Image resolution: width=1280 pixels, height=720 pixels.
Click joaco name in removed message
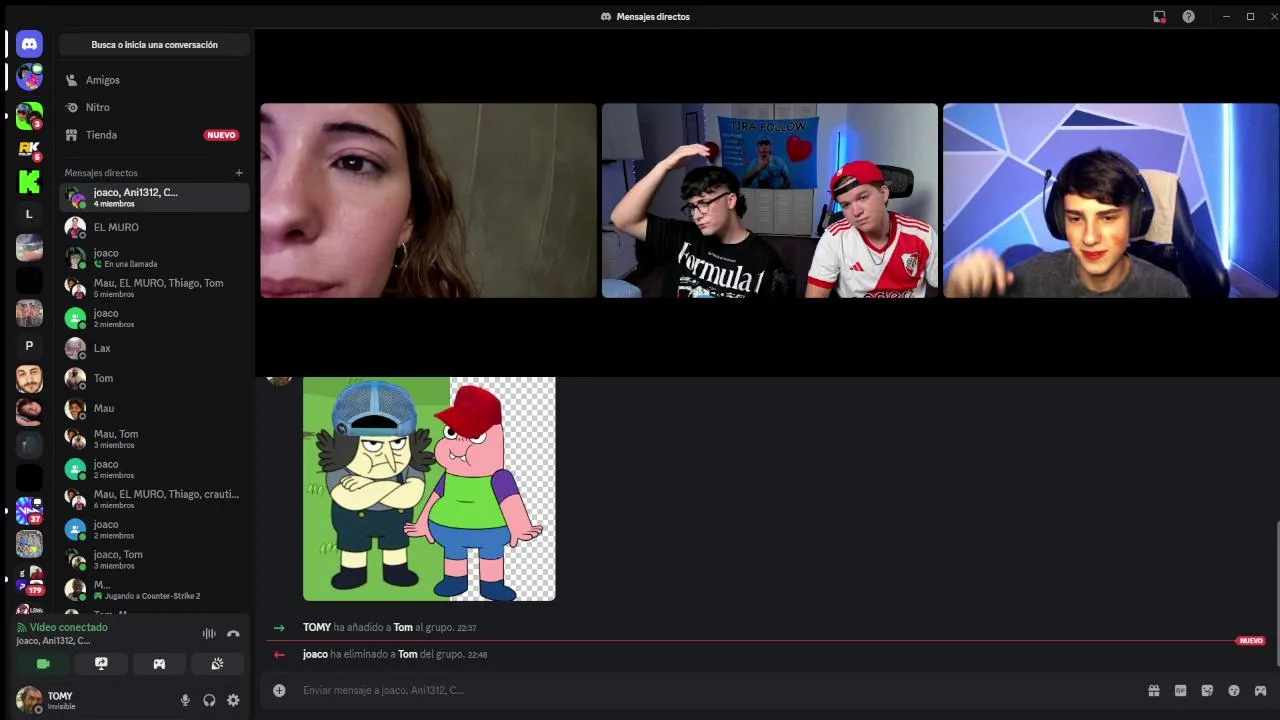[x=315, y=654]
